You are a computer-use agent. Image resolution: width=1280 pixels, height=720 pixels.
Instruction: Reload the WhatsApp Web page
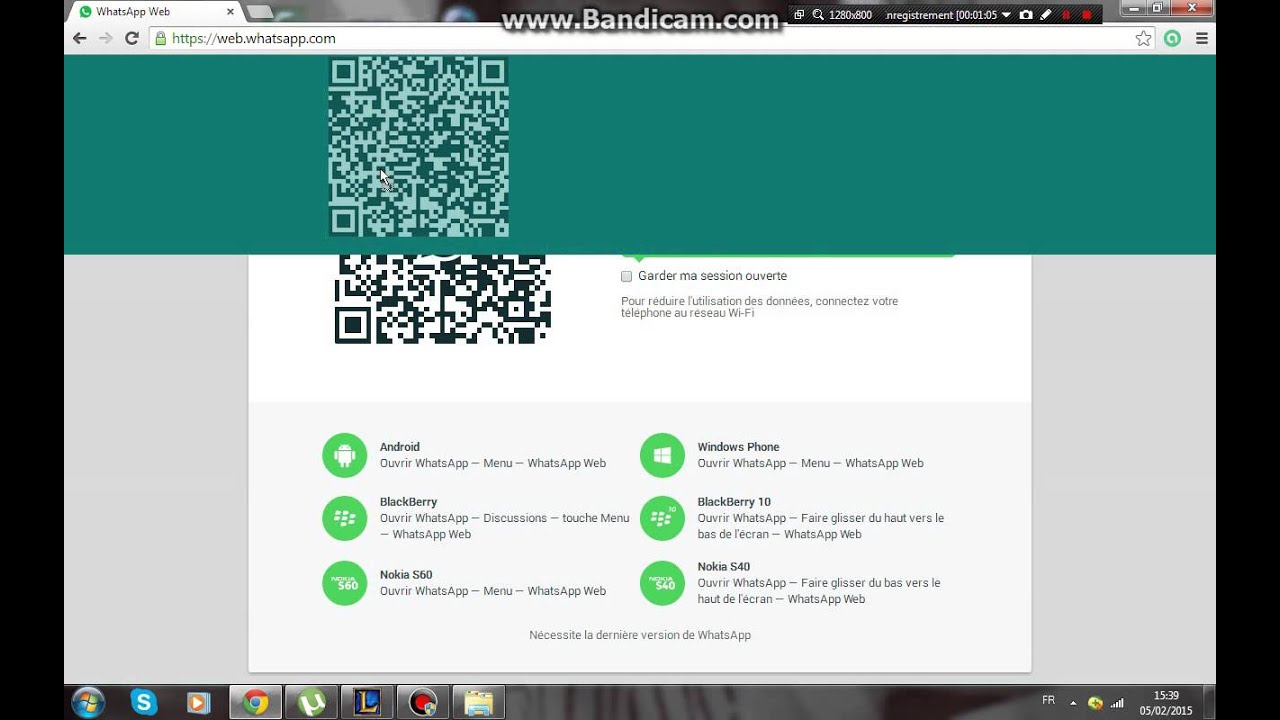click(132, 38)
